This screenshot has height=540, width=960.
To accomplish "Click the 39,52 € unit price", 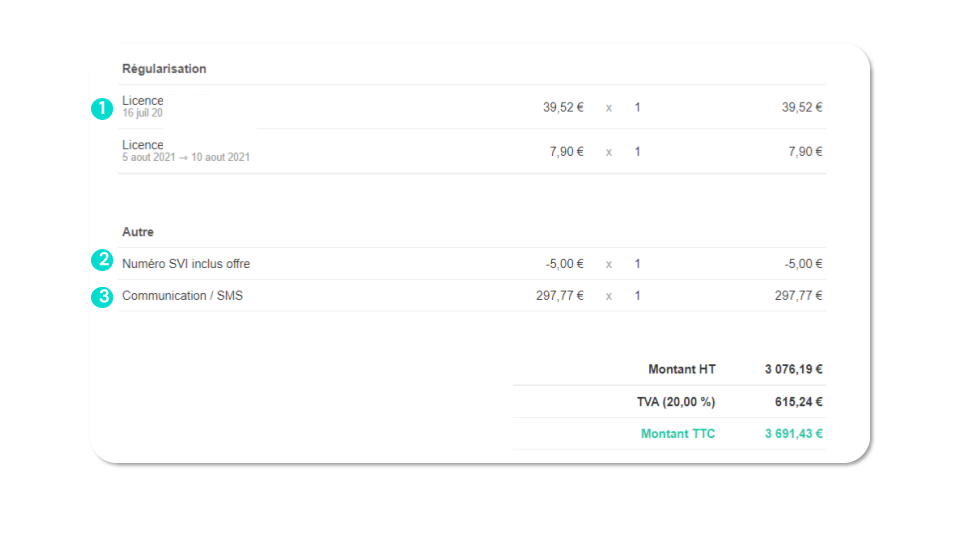I will click(x=563, y=107).
